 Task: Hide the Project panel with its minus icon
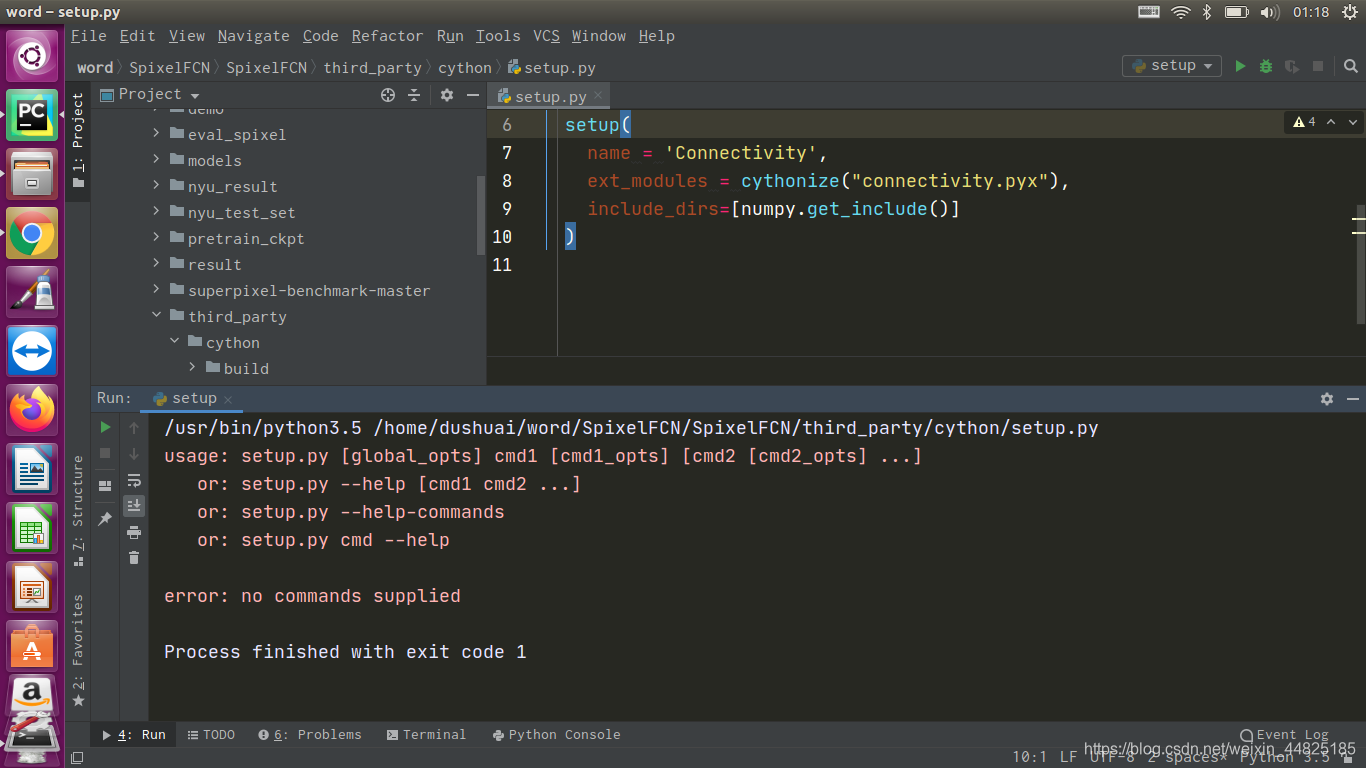pos(471,95)
